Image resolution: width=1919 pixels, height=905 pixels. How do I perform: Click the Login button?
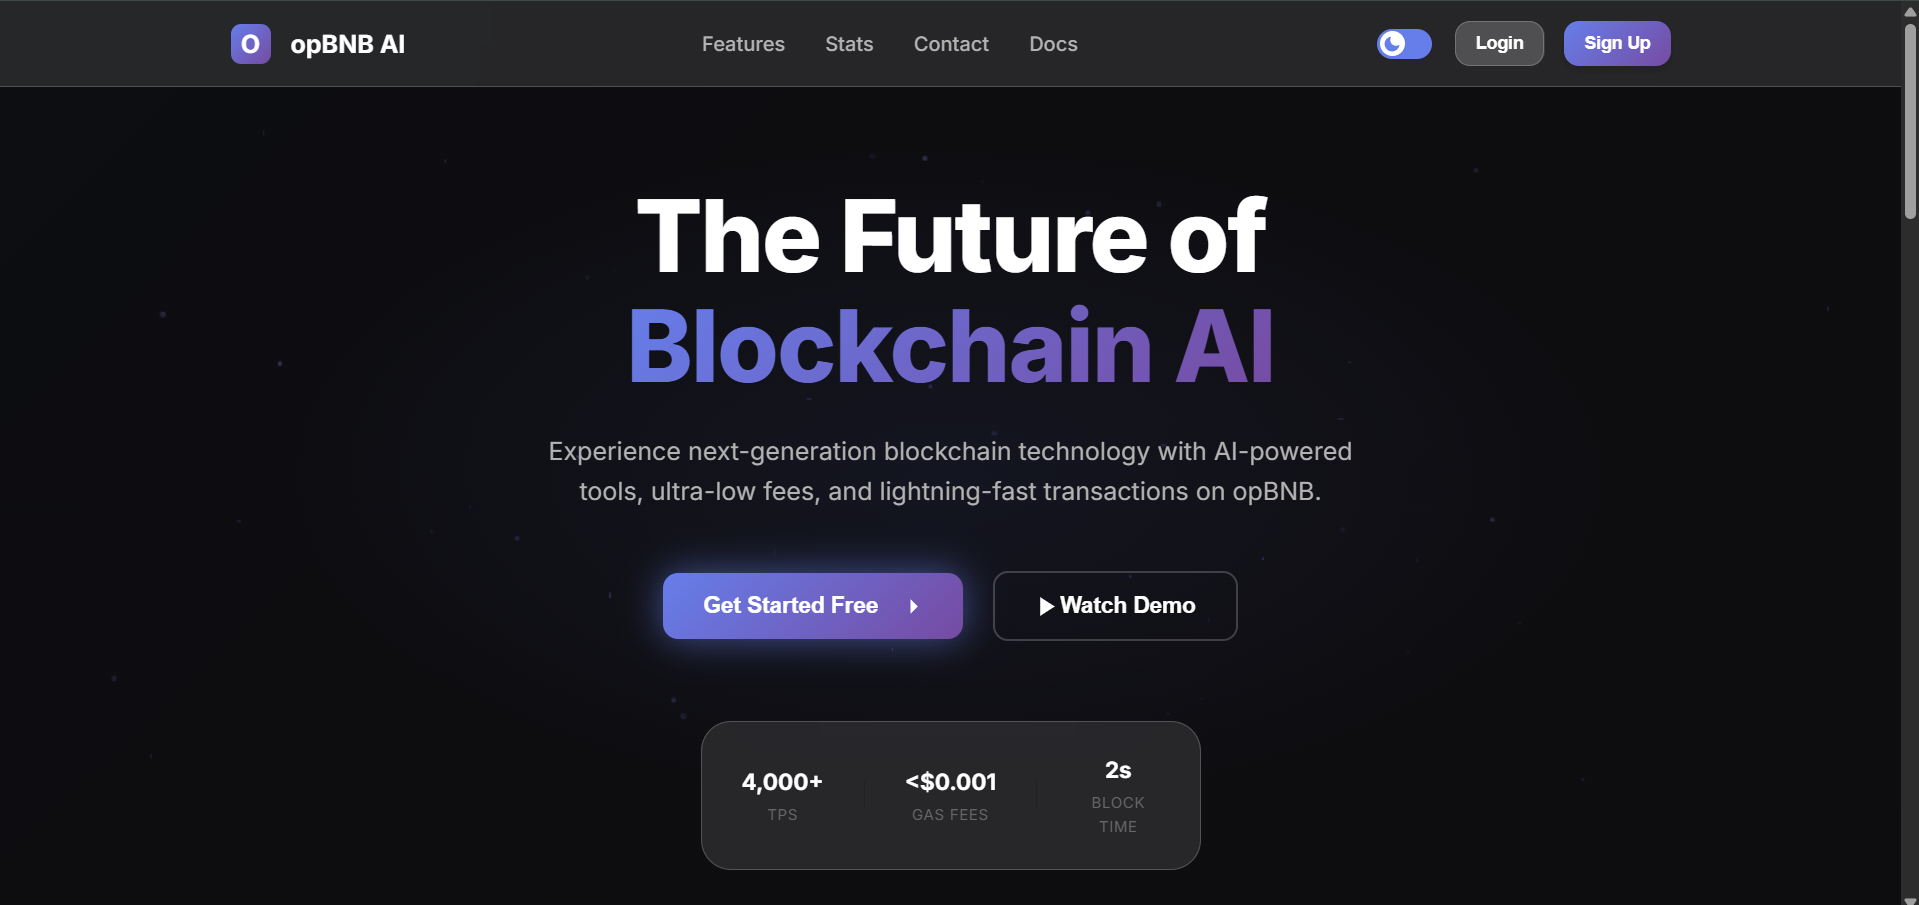point(1499,44)
